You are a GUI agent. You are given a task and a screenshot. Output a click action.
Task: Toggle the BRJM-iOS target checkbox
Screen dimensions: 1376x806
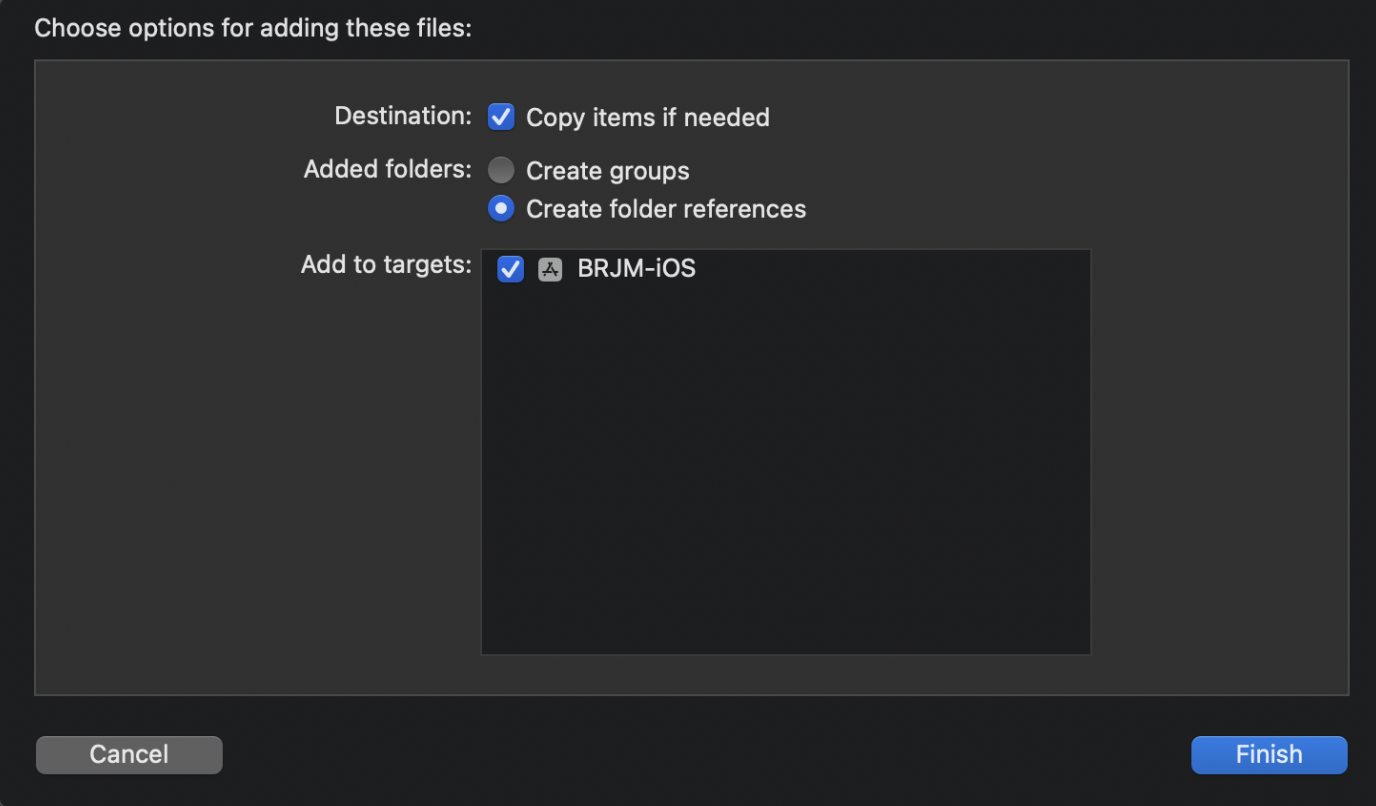510,269
